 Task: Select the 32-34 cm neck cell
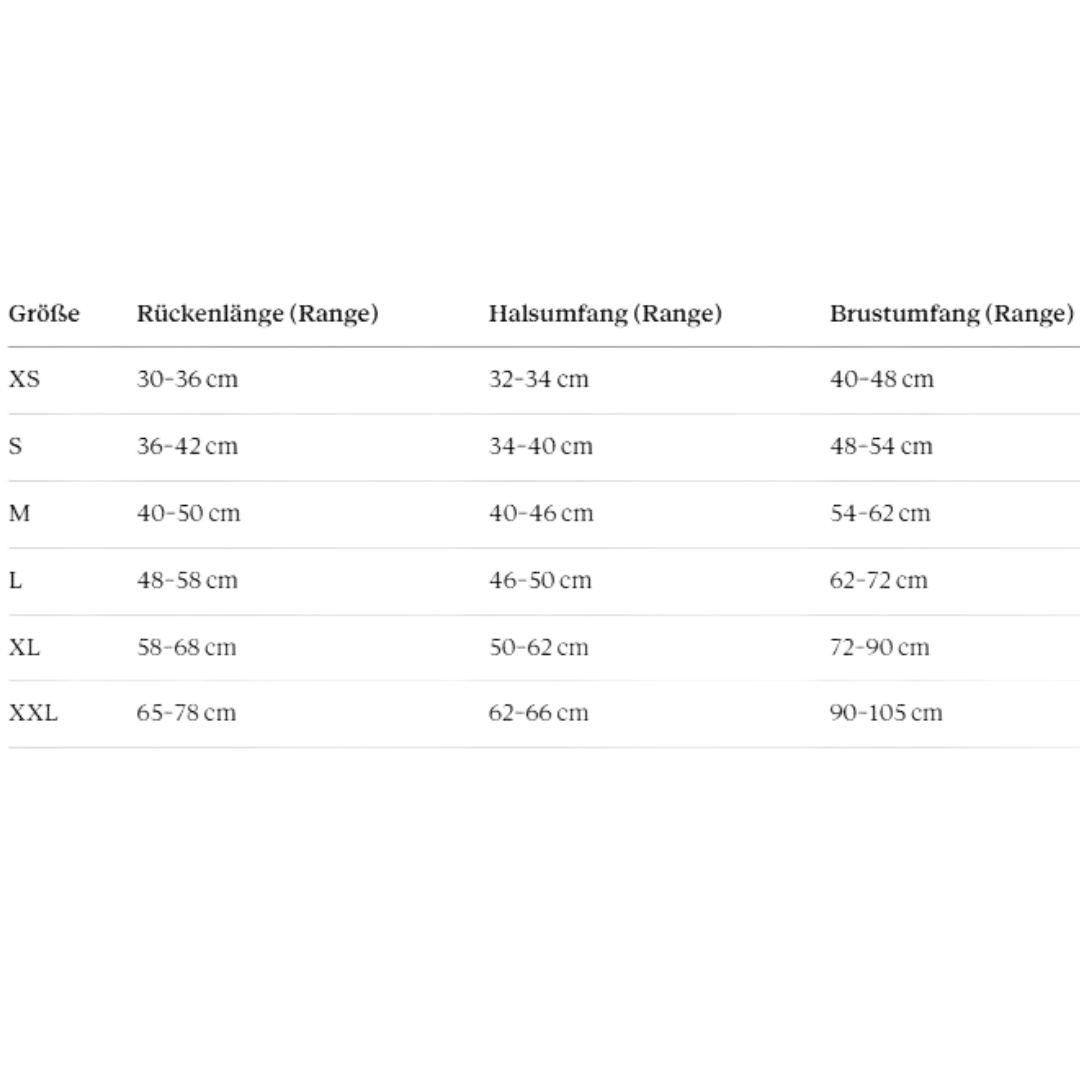coord(539,379)
